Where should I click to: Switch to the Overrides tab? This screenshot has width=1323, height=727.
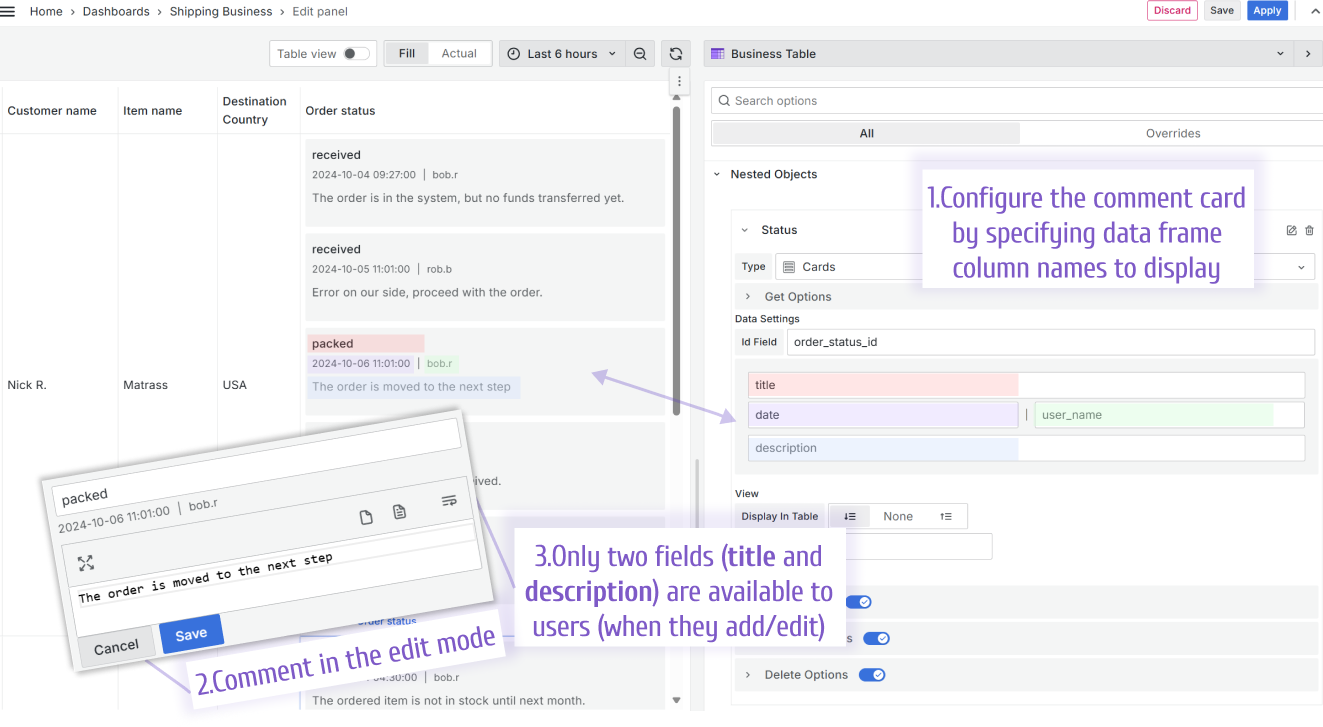pyautogui.click(x=1172, y=132)
